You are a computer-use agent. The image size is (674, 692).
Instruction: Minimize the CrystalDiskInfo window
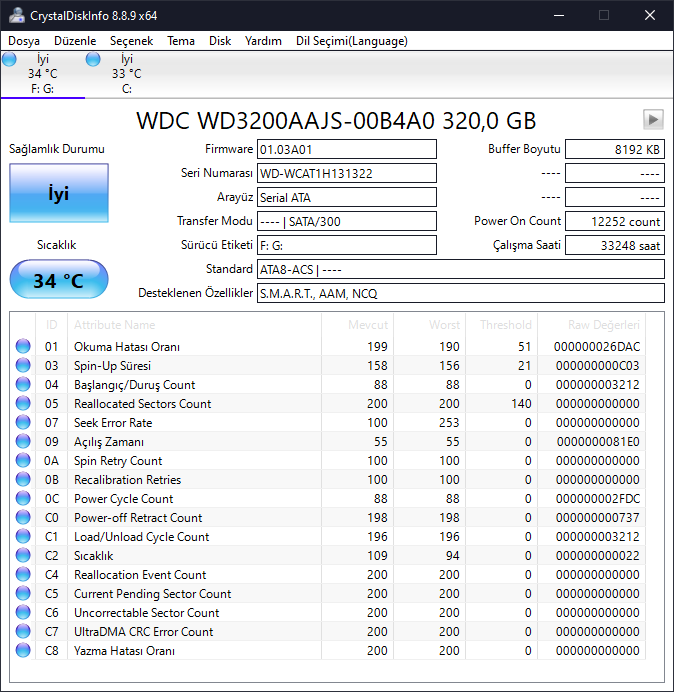(x=559, y=15)
